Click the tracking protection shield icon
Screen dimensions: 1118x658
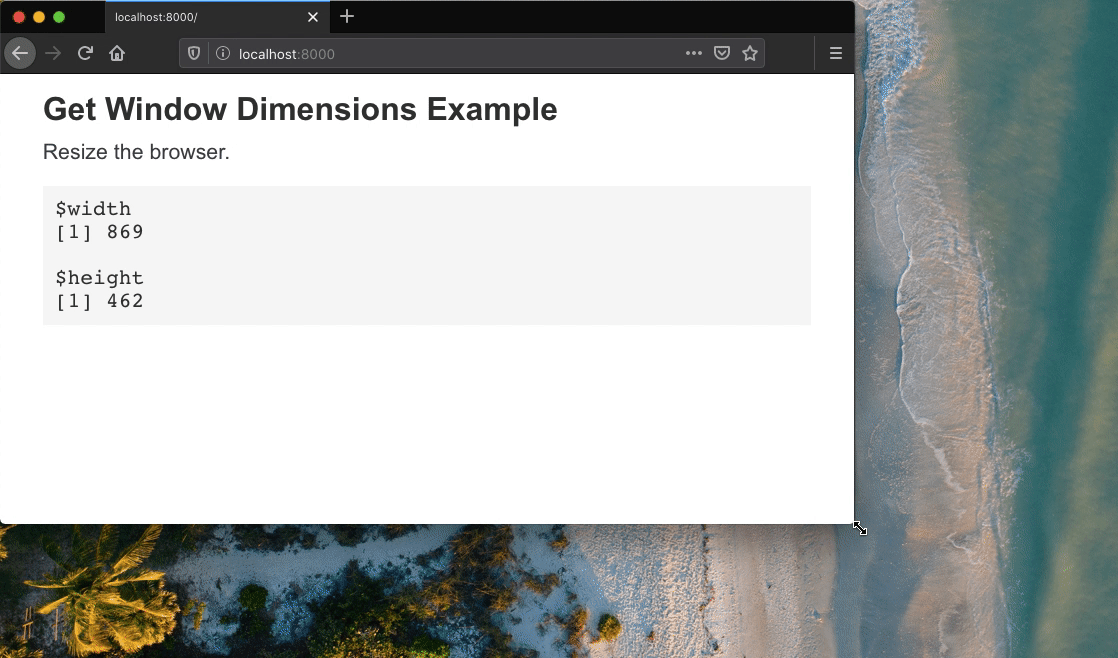193,53
